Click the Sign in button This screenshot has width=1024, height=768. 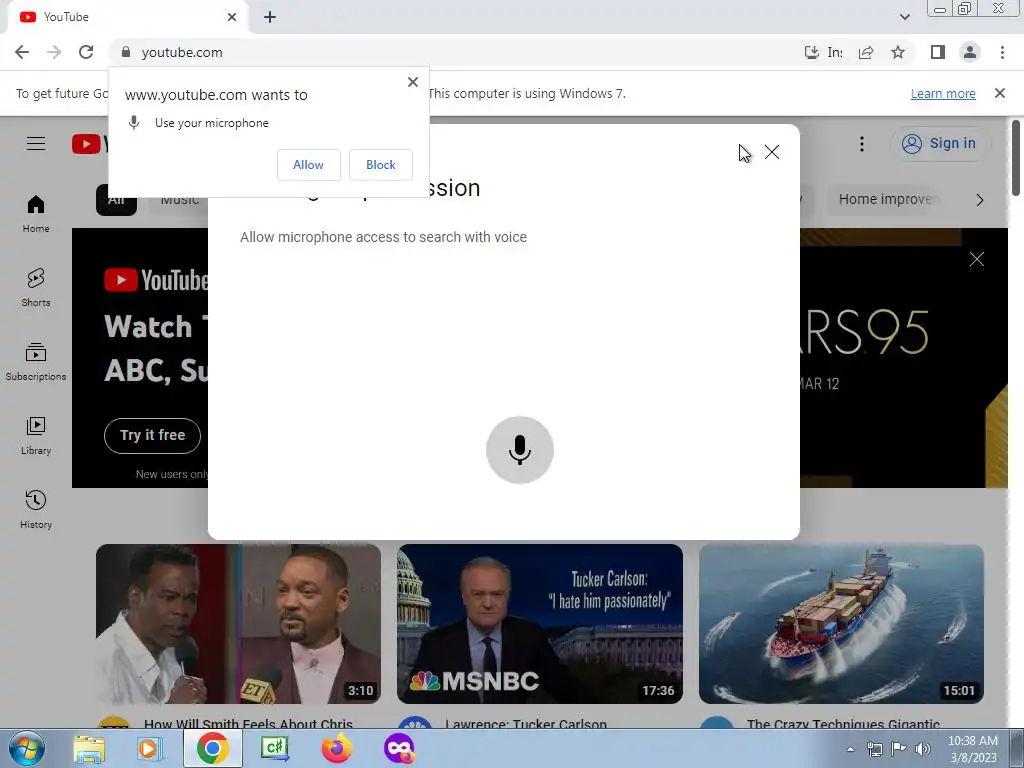point(940,144)
